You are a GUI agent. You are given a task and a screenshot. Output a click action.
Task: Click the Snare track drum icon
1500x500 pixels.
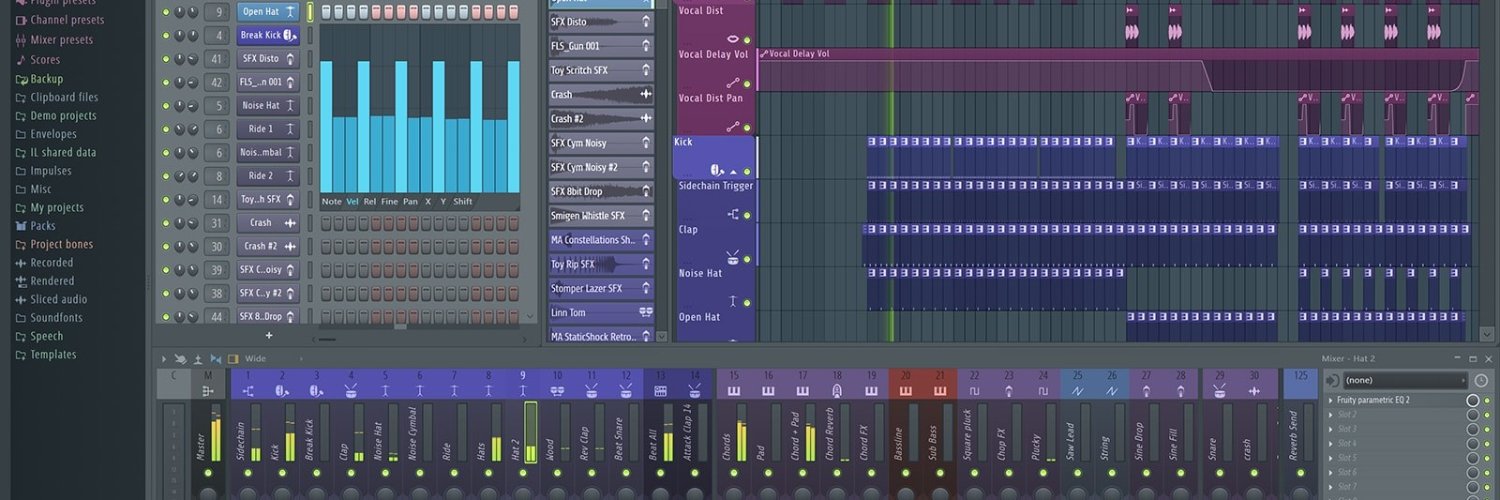tap(1219, 390)
